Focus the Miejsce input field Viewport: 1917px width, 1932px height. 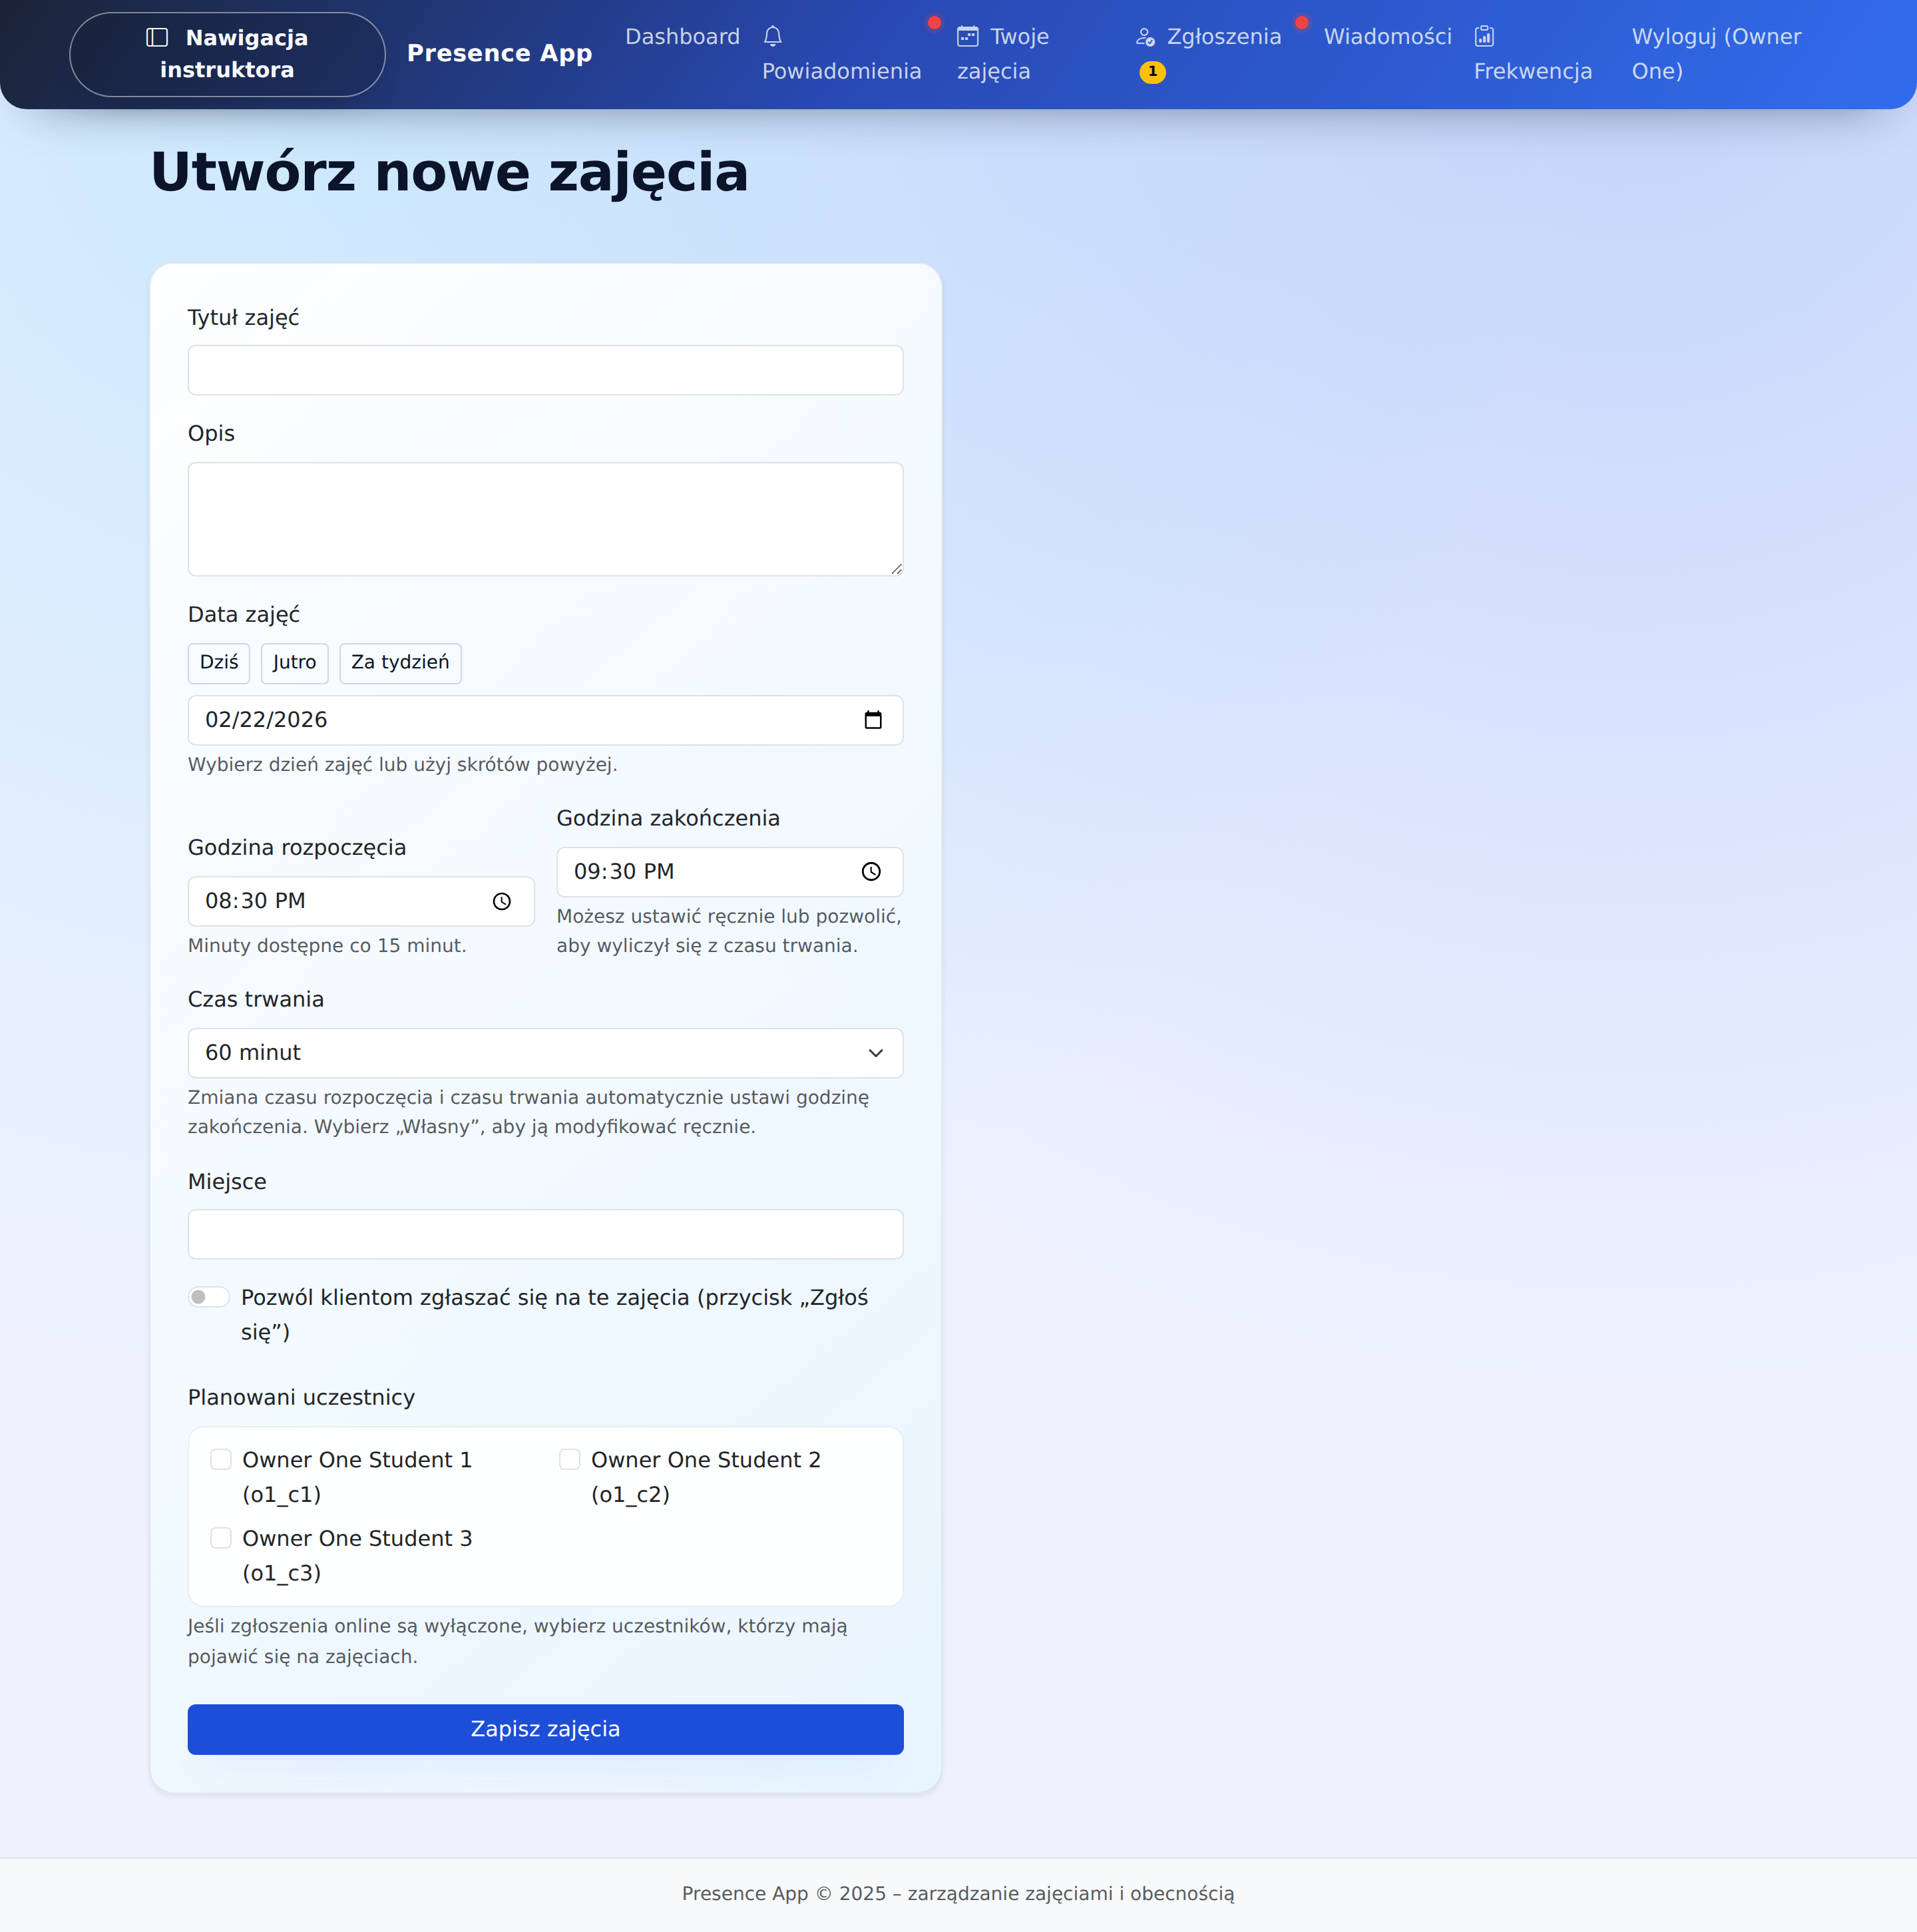(546, 1234)
